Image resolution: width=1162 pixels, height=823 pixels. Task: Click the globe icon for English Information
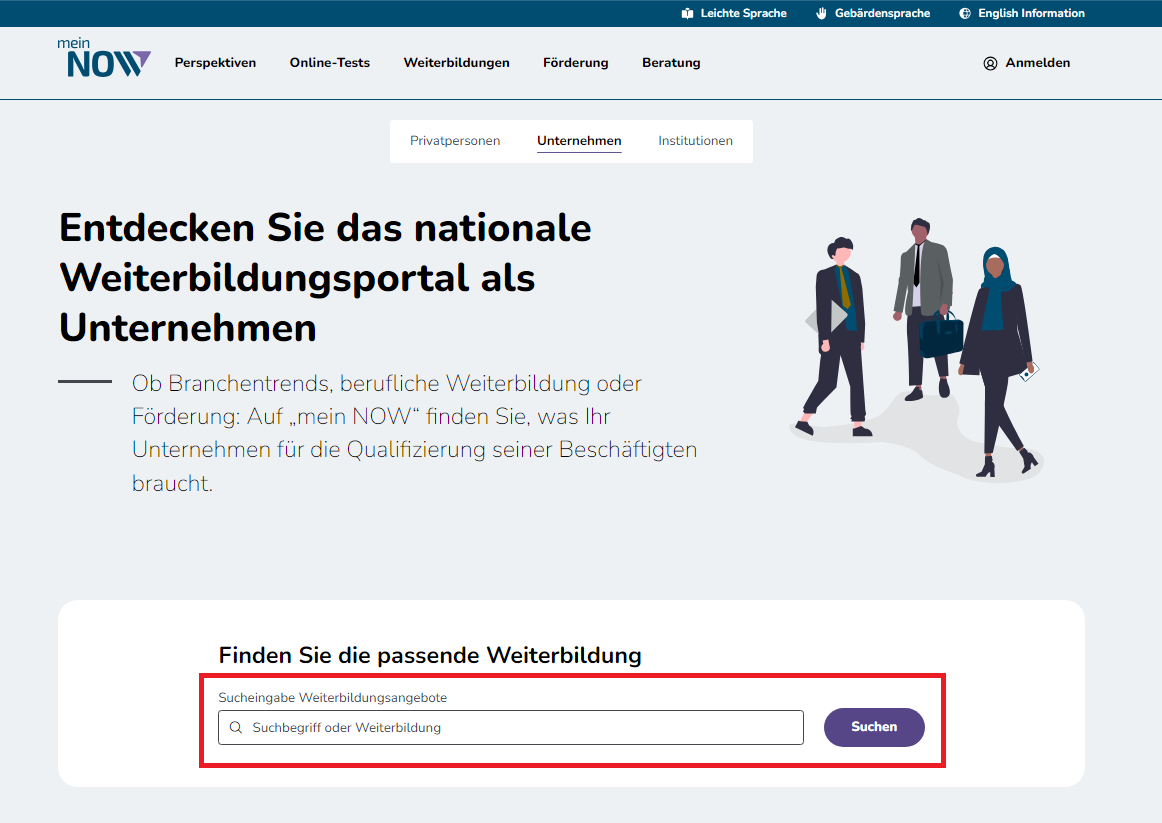click(965, 14)
